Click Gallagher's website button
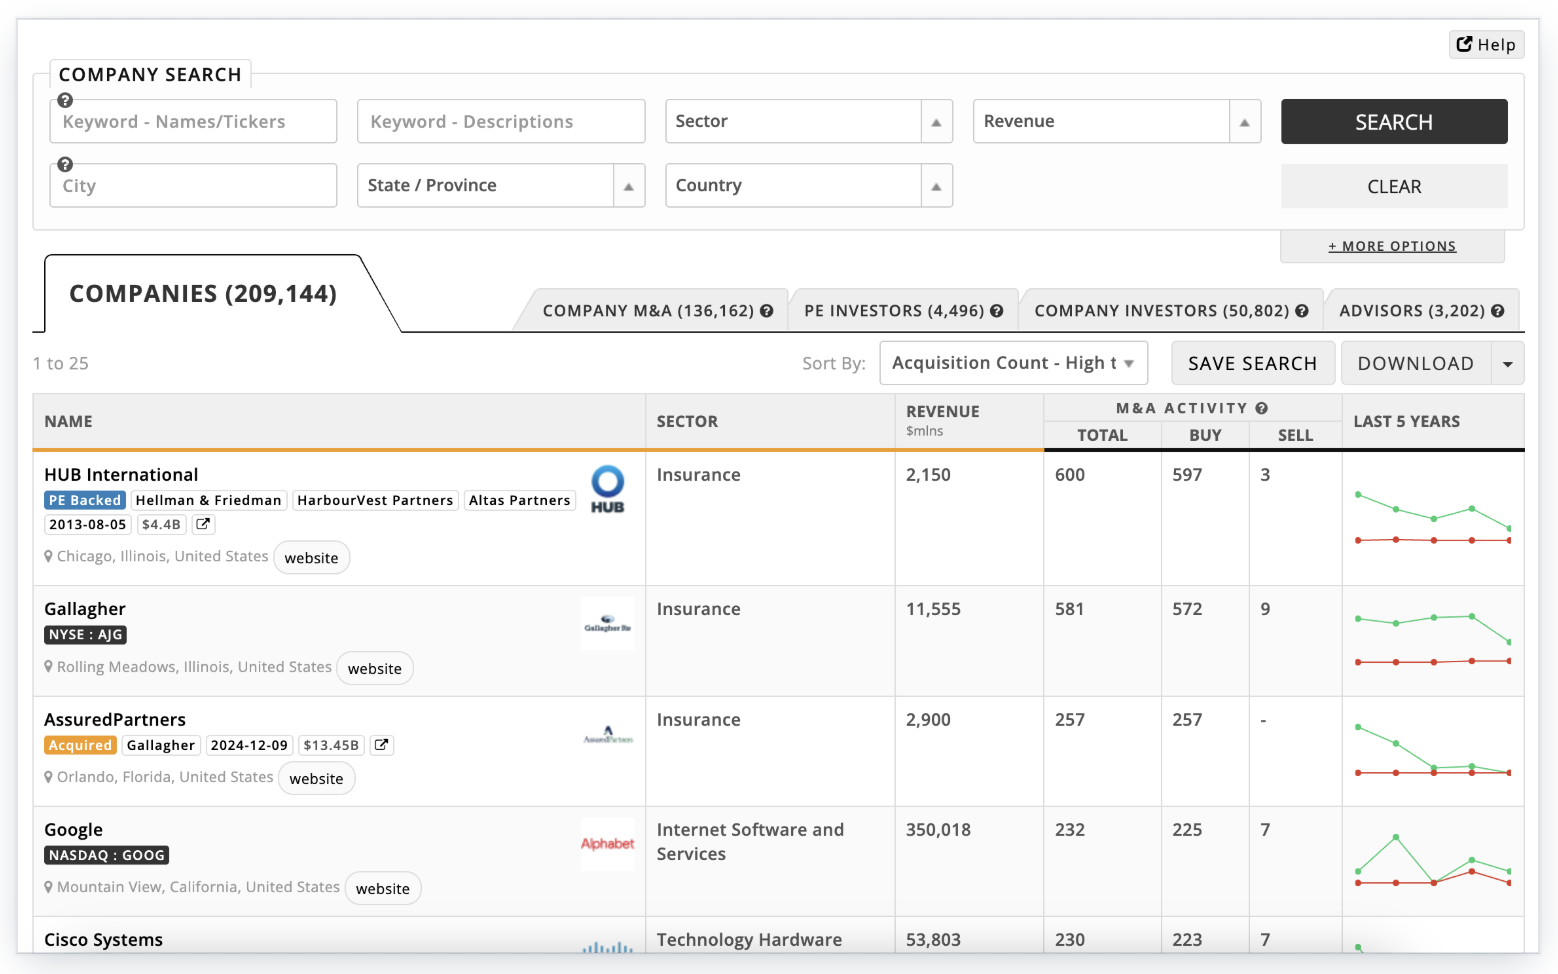 [374, 669]
